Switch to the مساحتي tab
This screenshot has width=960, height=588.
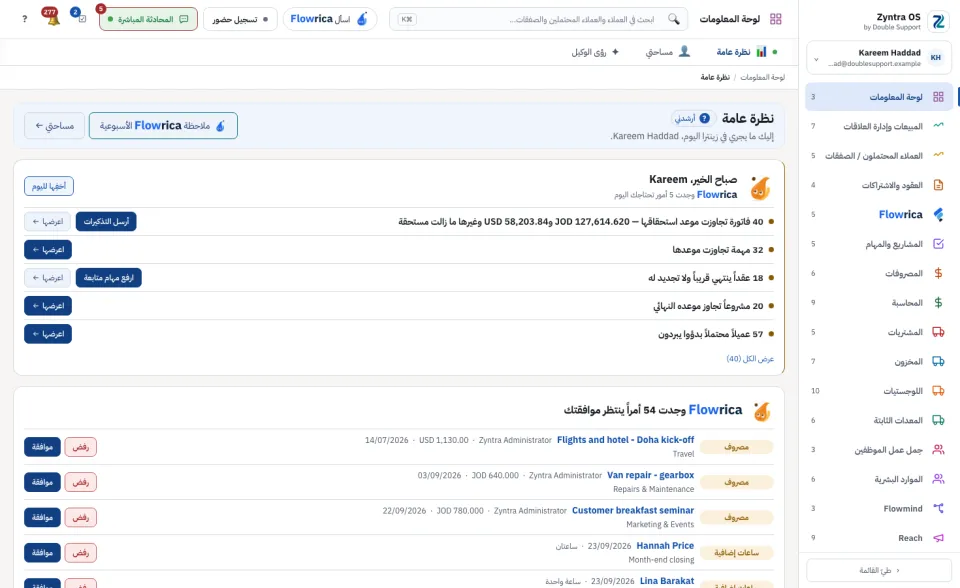(667, 52)
